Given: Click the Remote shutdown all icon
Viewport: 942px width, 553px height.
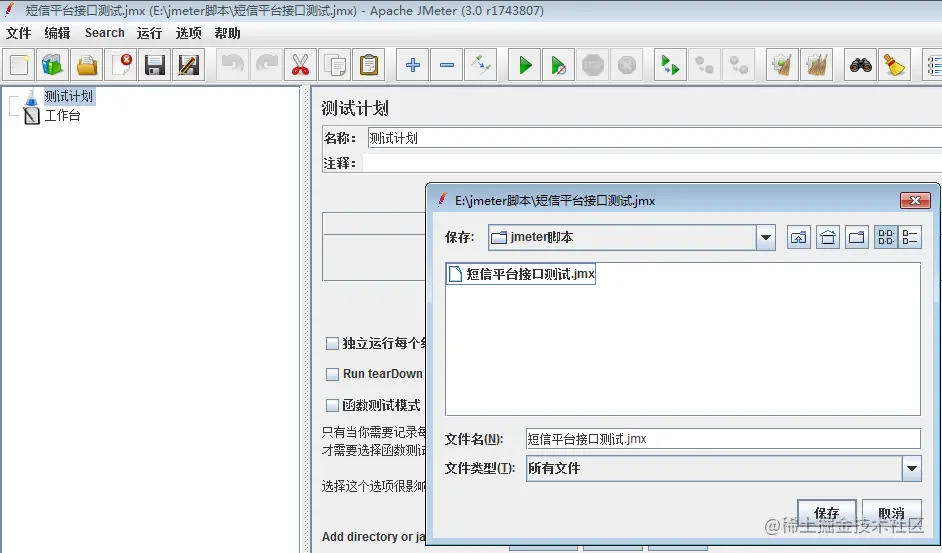Looking at the screenshot, I should tap(738, 64).
